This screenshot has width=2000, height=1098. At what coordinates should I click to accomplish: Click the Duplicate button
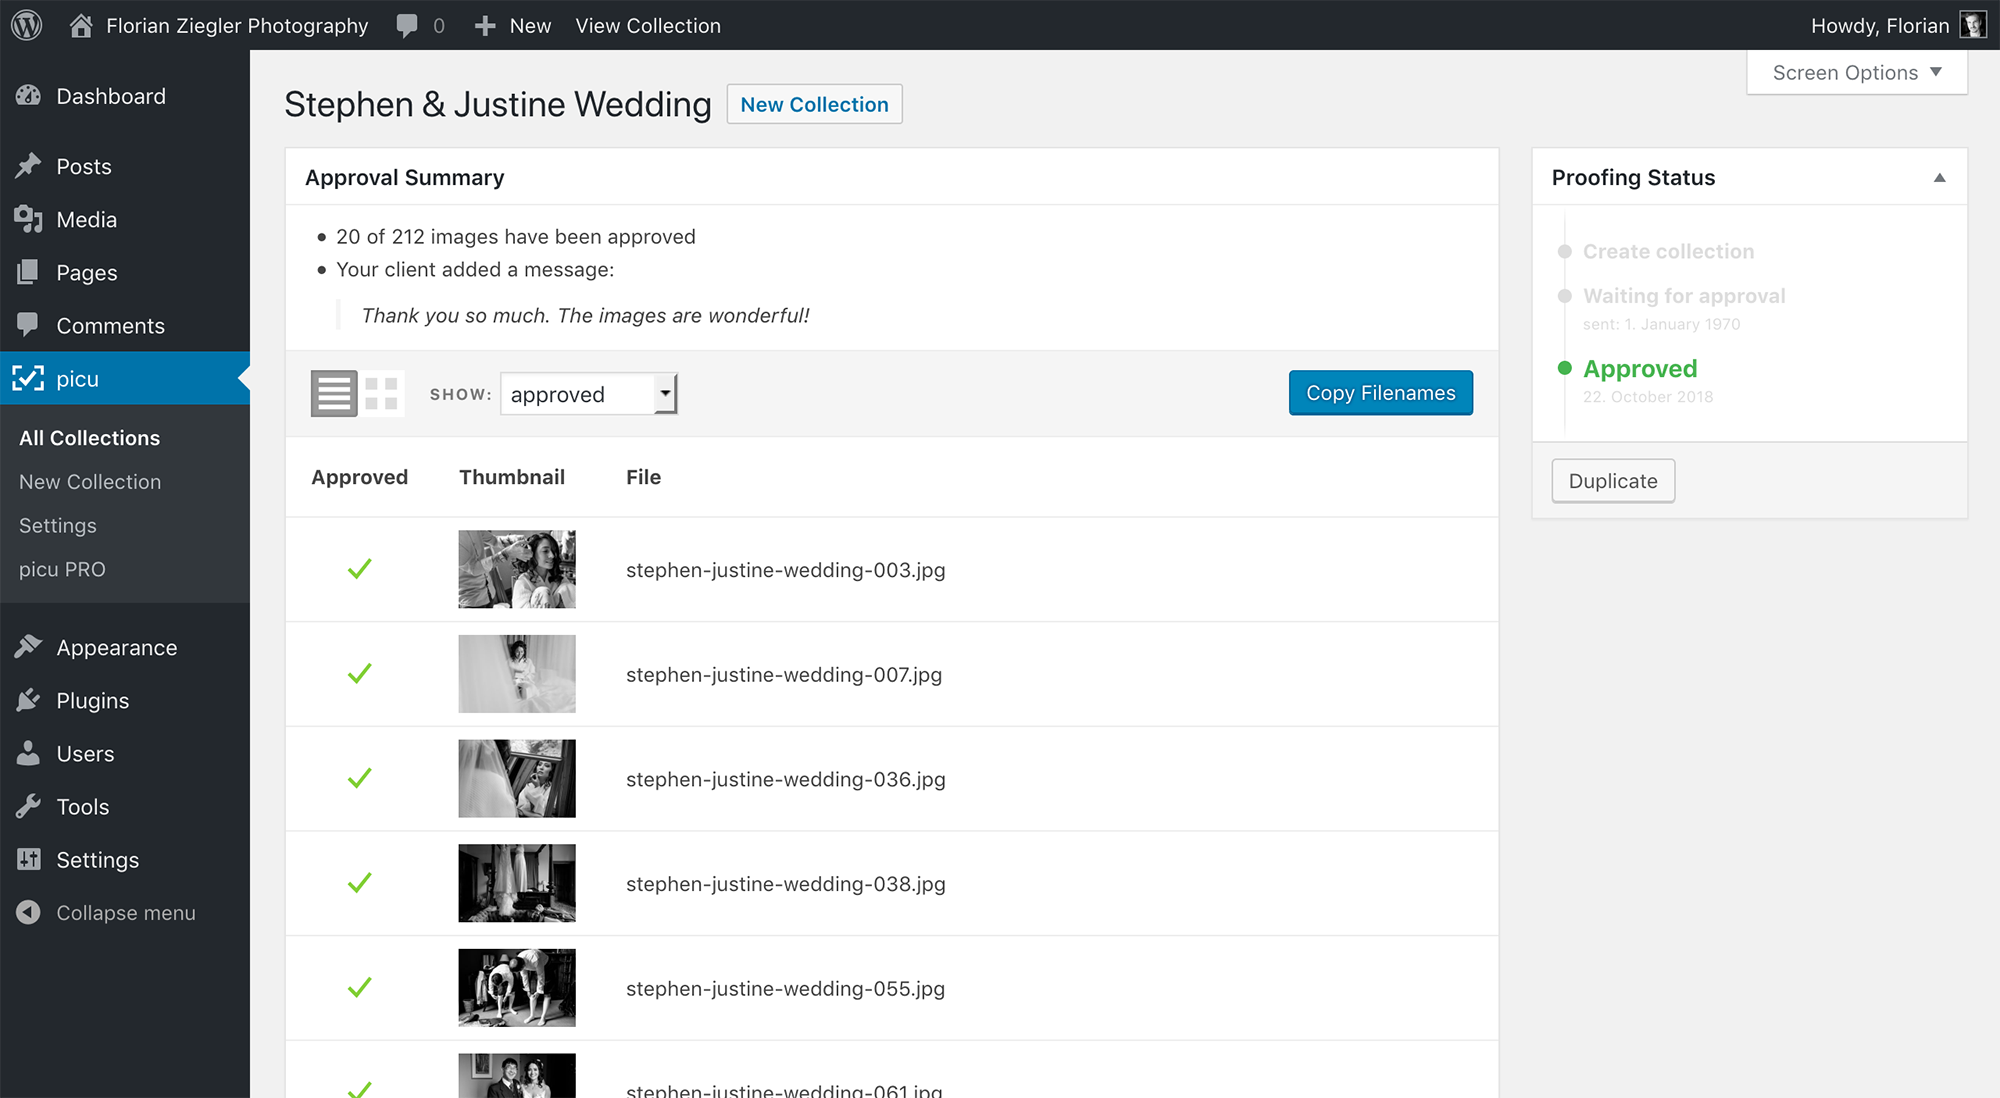point(1612,481)
